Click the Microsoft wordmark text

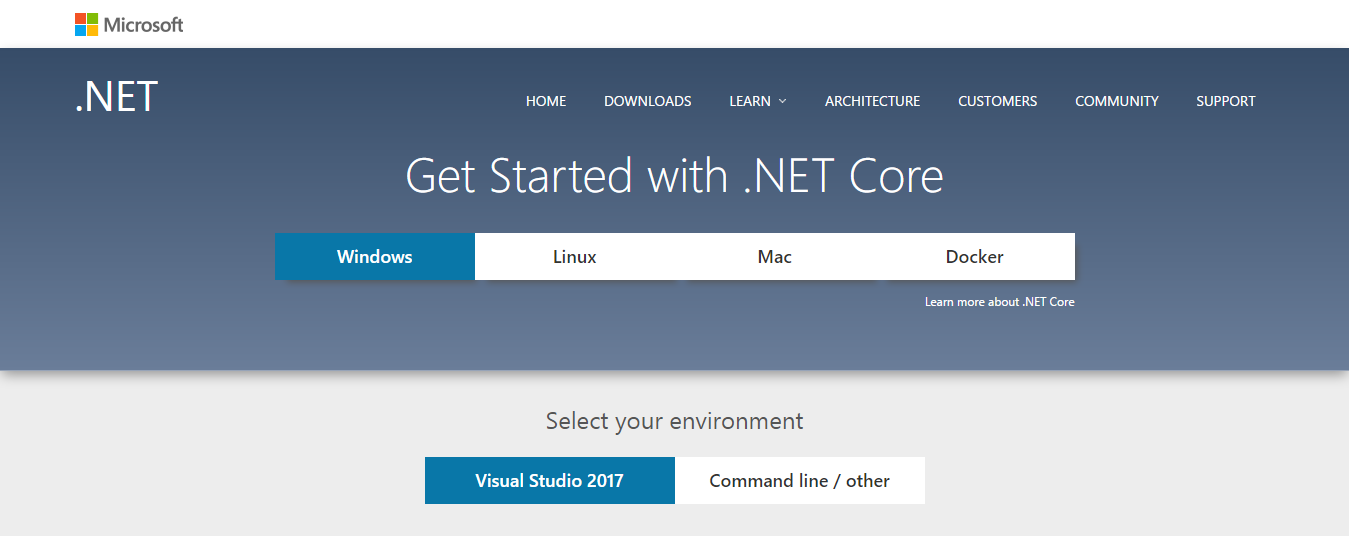pyautogui.click(x=144, y=25)
